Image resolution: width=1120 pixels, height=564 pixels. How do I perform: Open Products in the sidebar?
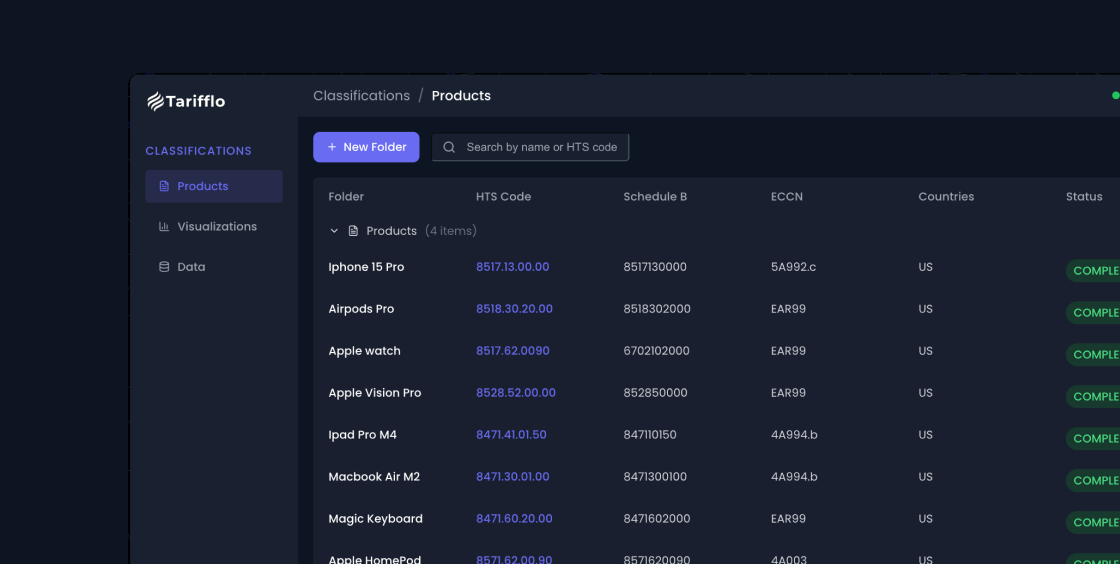(214, 186)
